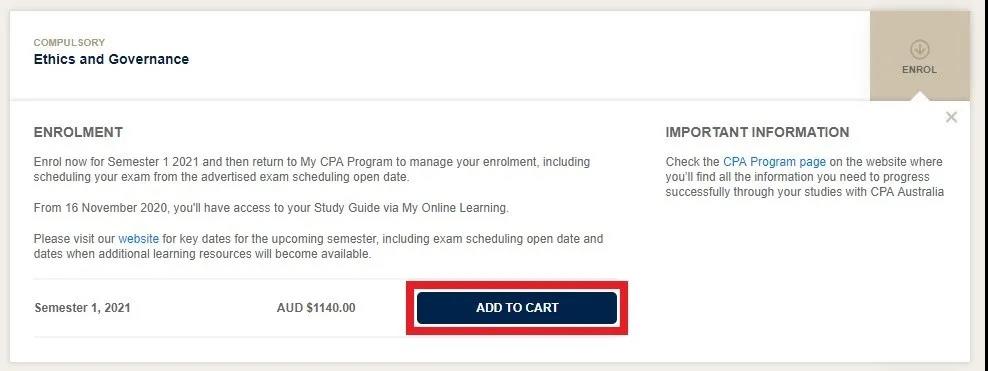This screenshot has height=371, width=988.
Task: Click the ENROLMENT section heading
Action: coord(78,132)
